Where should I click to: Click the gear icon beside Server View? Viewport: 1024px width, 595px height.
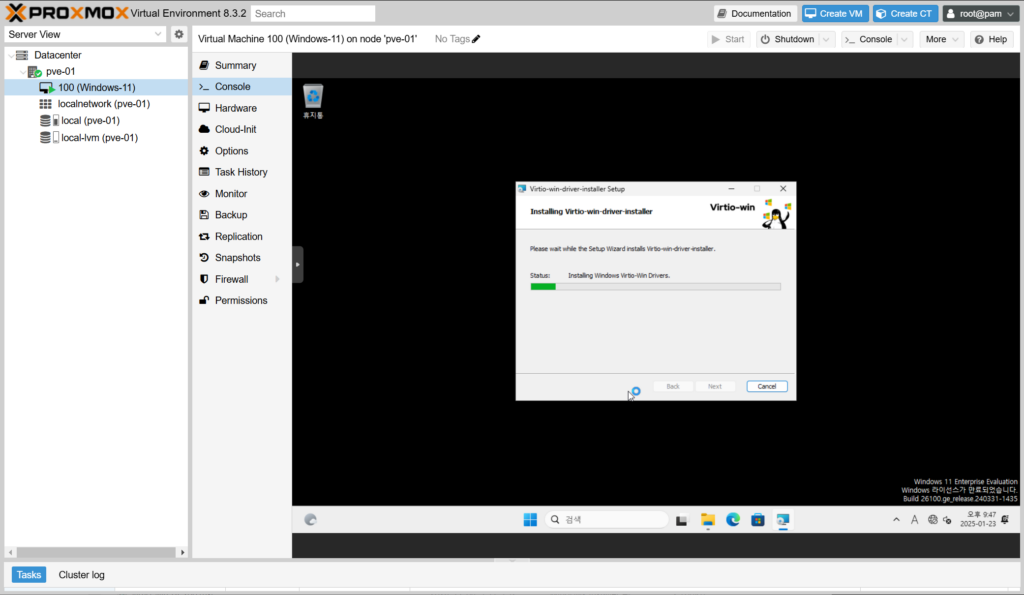179,34
